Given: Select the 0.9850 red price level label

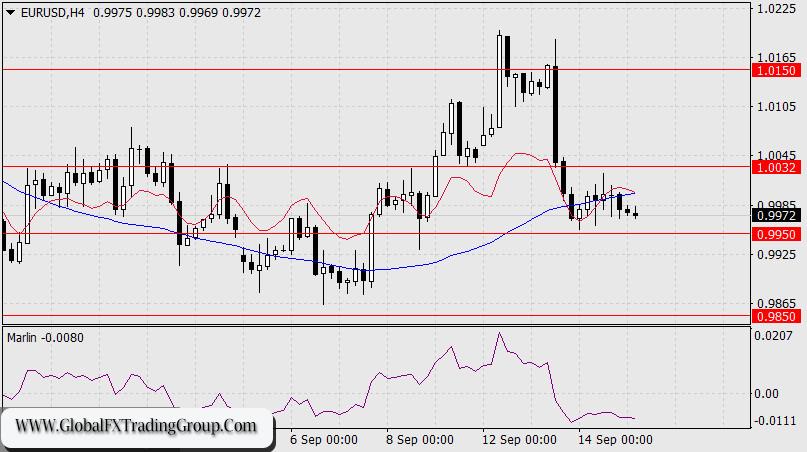Looking at the screenshot, I should tap(776, 316).
